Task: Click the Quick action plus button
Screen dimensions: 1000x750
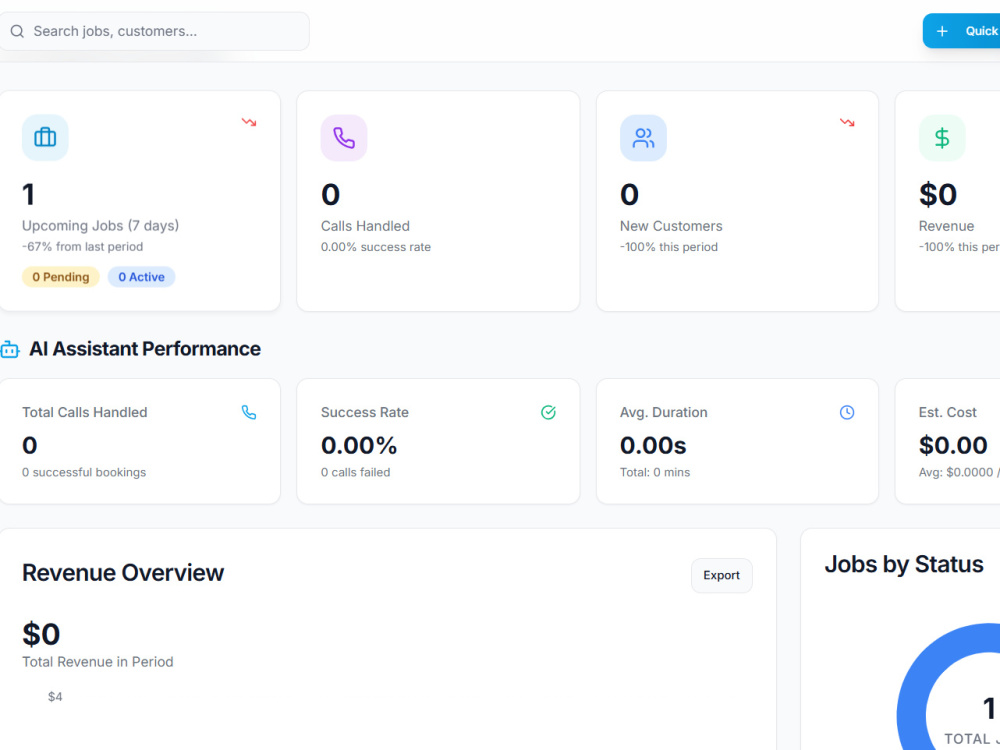Action: (961, 31)
